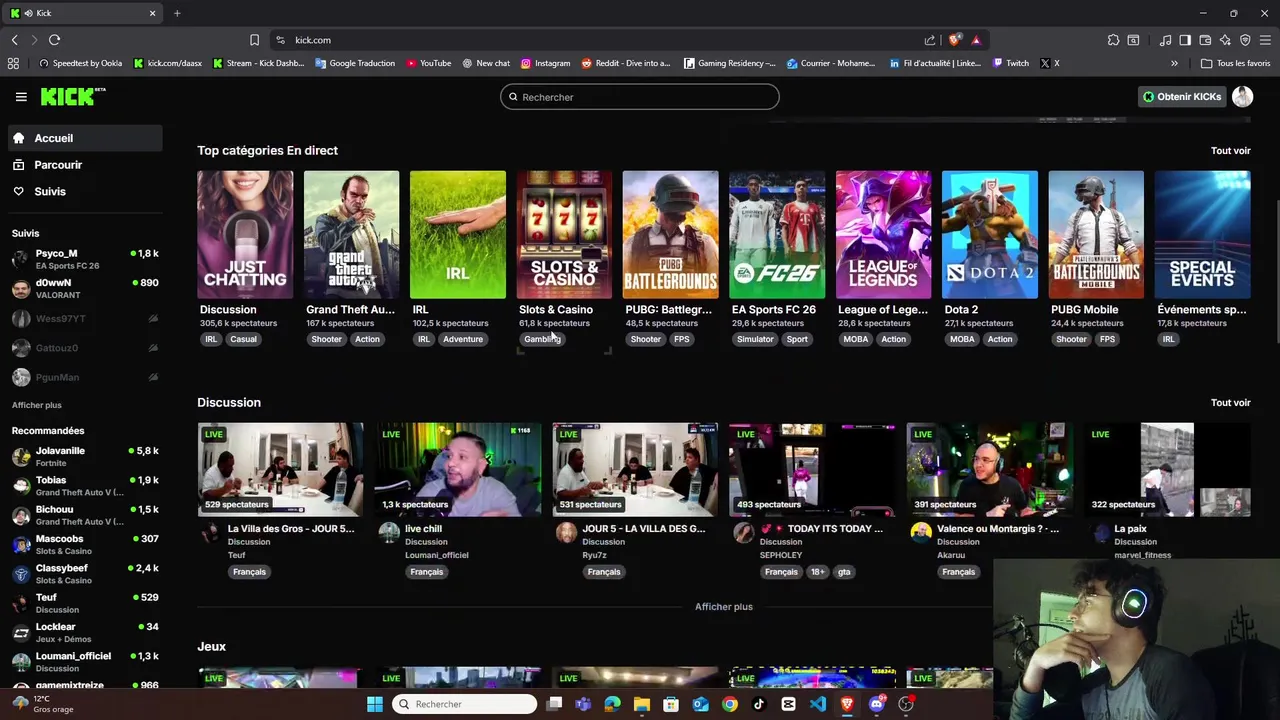Open the Kick hamburger menu

pyautogui.click(x=21, y=97)
